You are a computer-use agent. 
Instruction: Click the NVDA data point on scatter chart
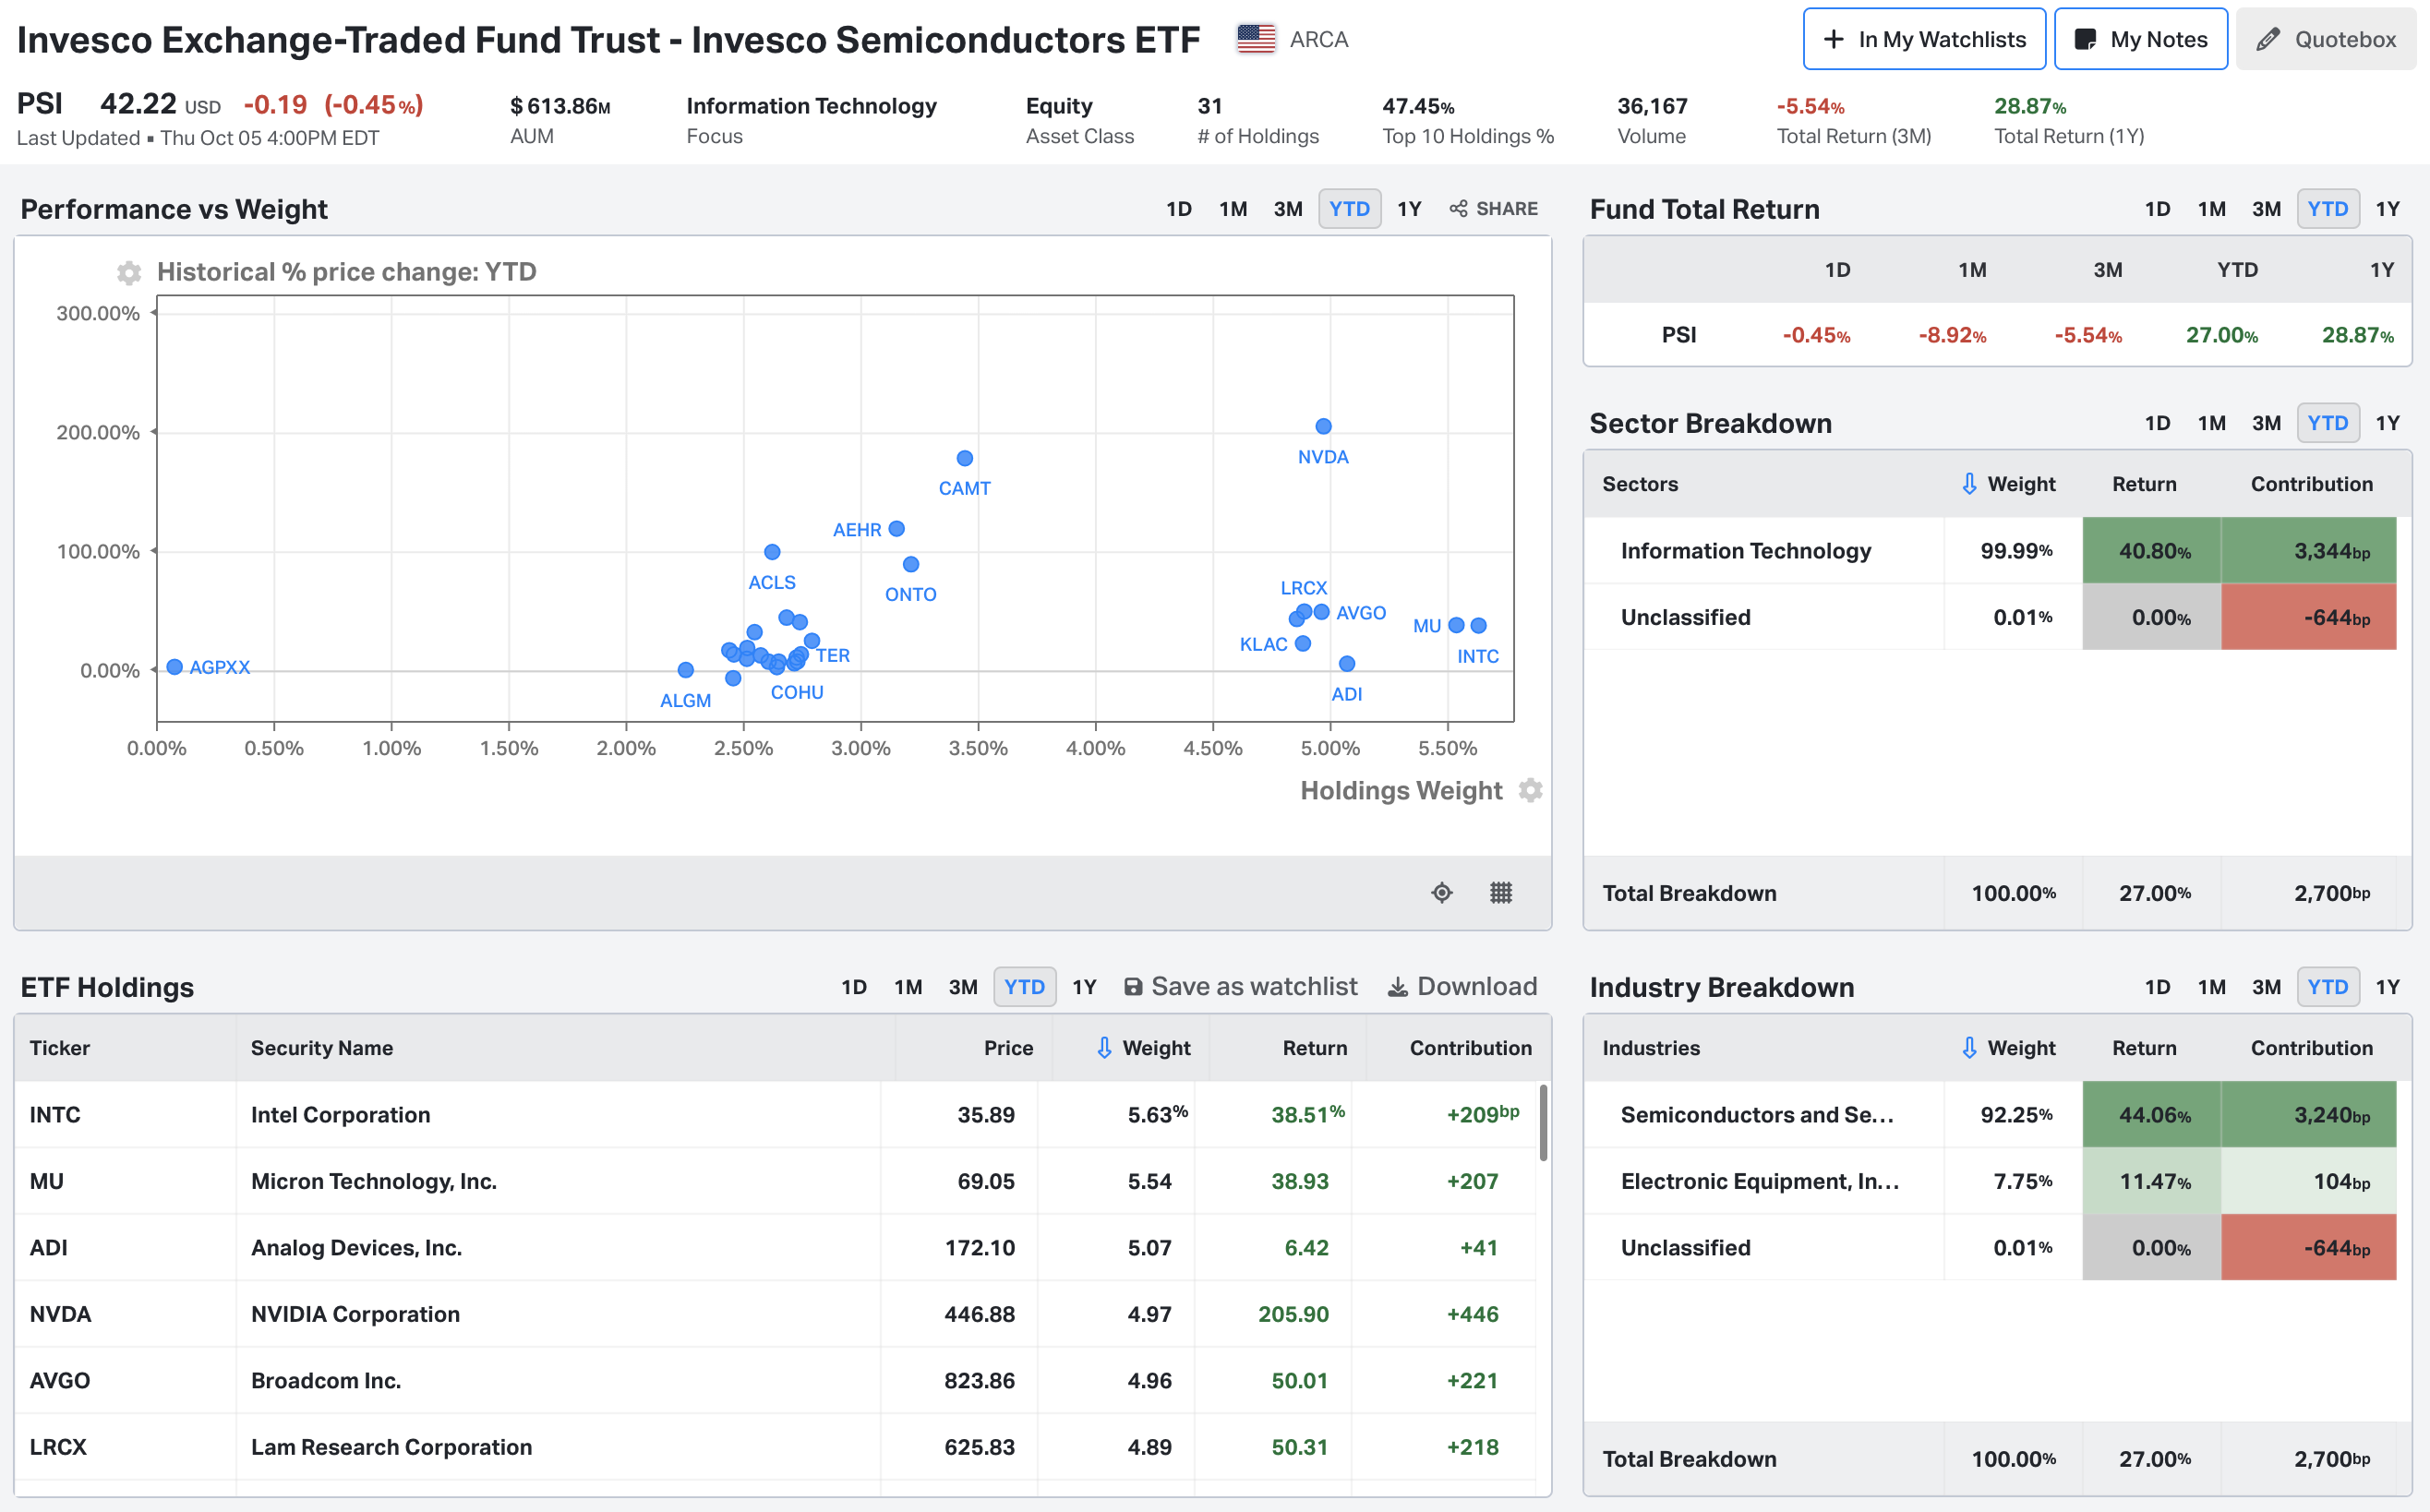pos(1323,426)
